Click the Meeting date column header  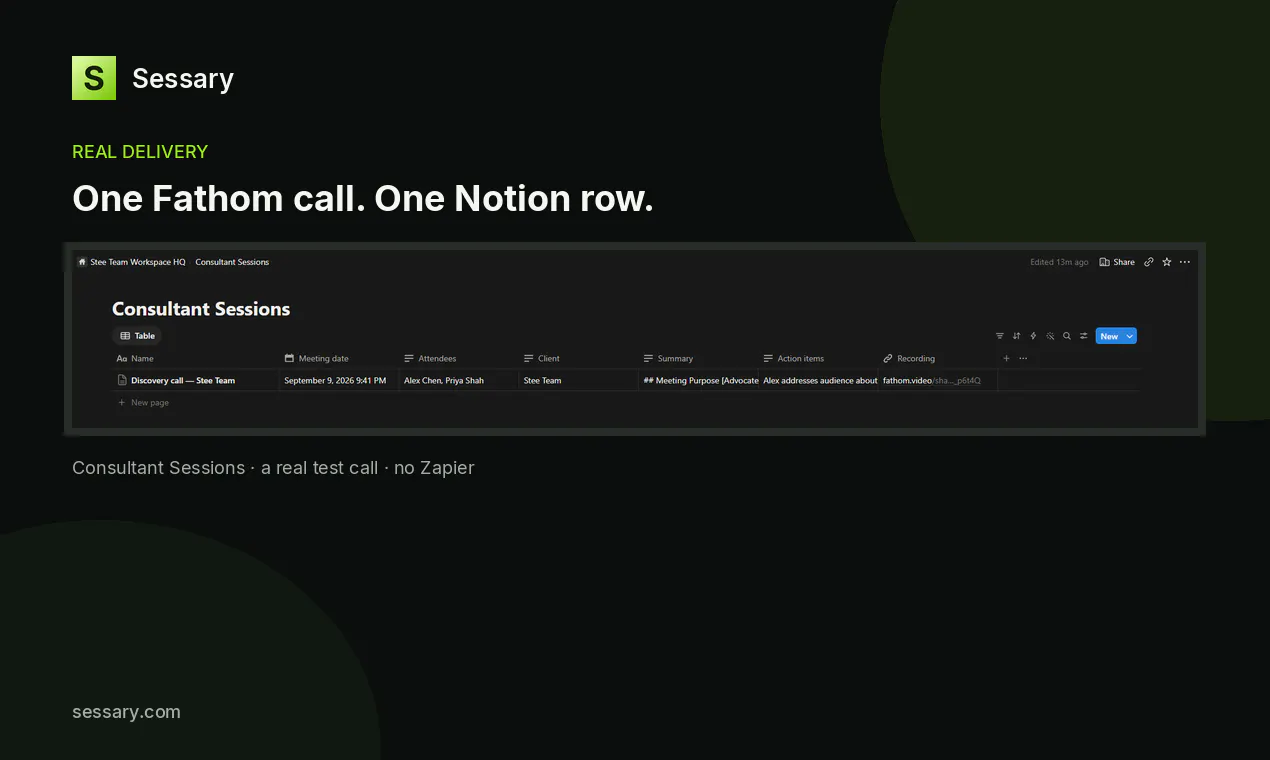click(317, 358)
